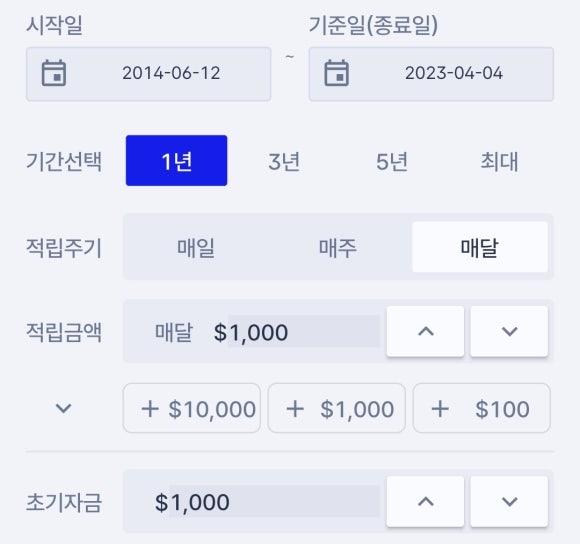Increase monthly deposit amount with up arrow

[425, 331]
